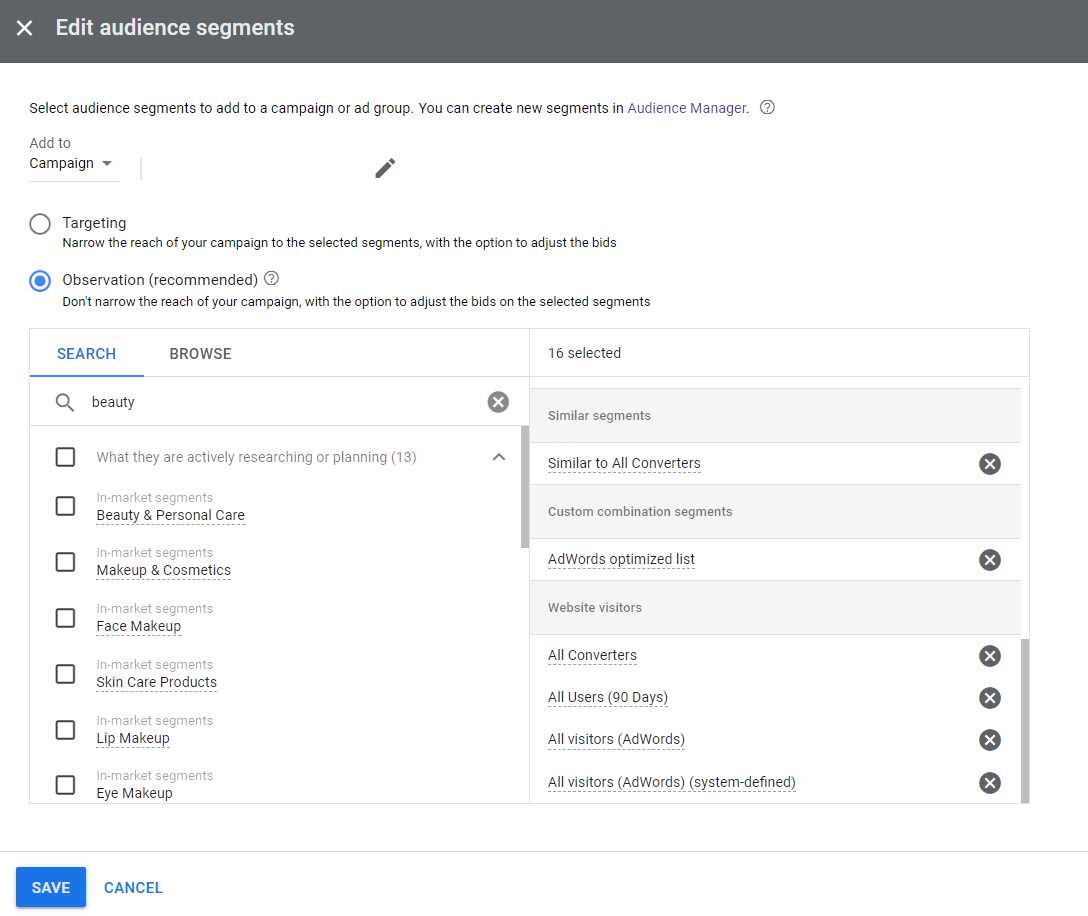This screenshot has width=1088, height=916.
Task: Click the Eye Makeup segment name
Action: point(135,793)
